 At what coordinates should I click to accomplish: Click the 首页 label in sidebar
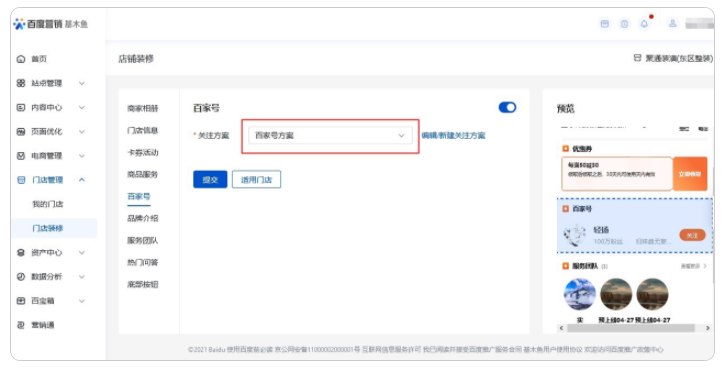39,59
